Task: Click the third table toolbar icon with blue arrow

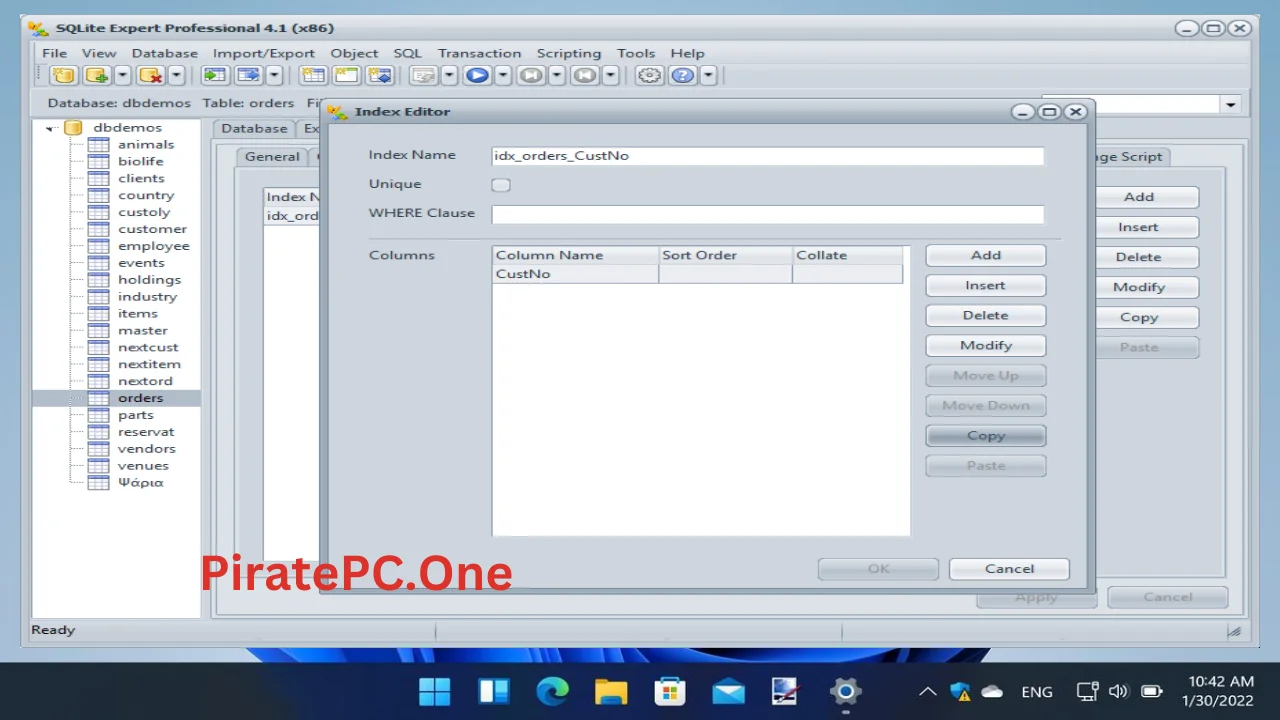Action: [379, 75]
